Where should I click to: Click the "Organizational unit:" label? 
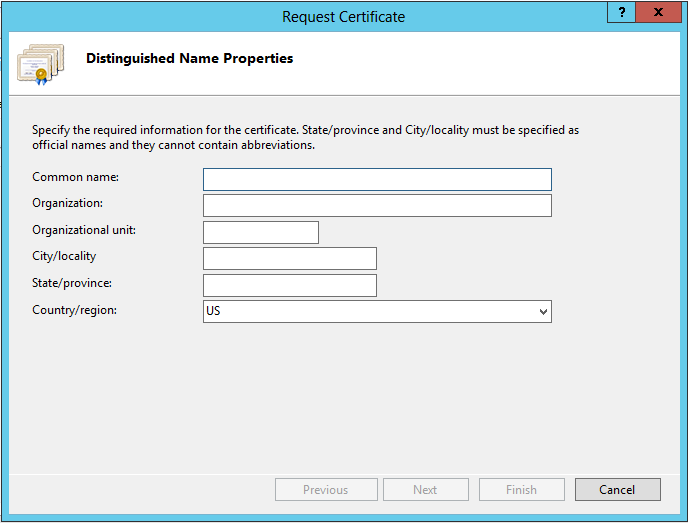pyautogui.click(x=83, y=230)
